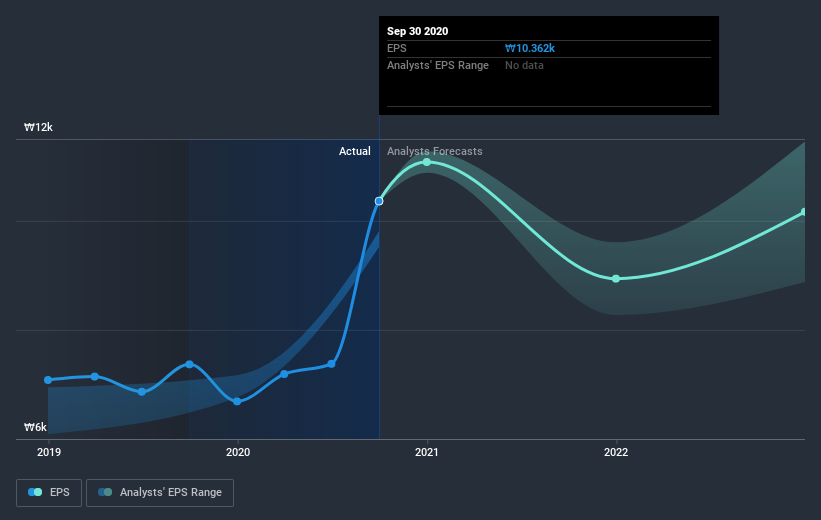
Task: Click the 2019 x-axis label
Action: point(49,452)
